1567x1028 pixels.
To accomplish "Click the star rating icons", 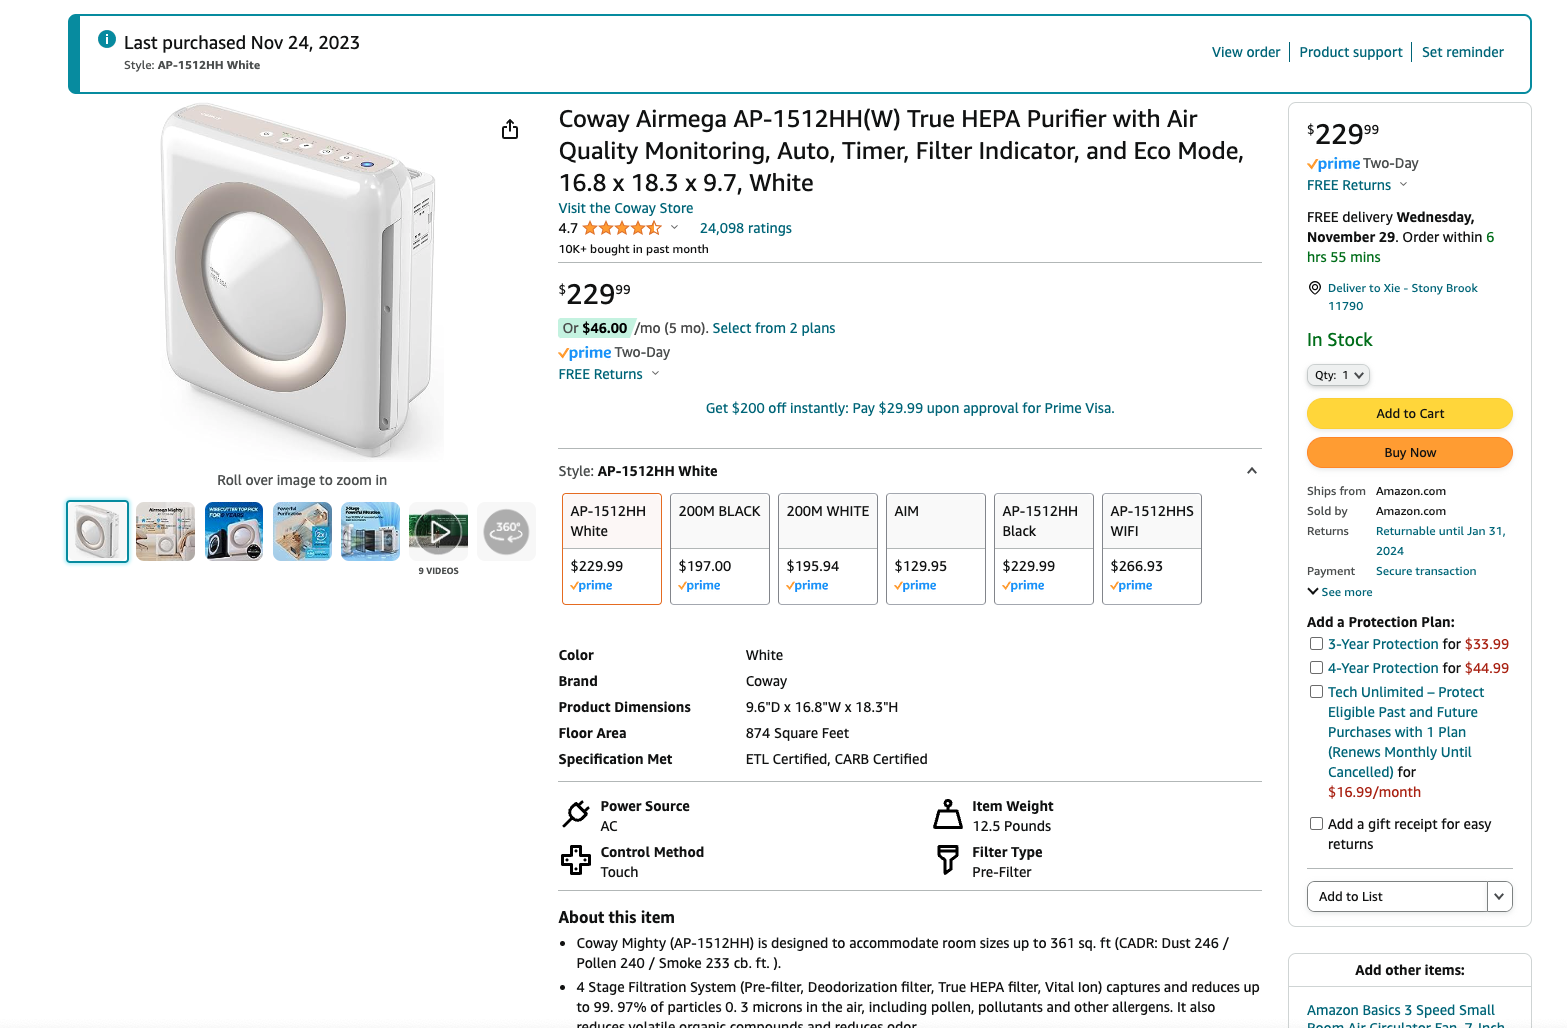I will click(x=622, y=229).
